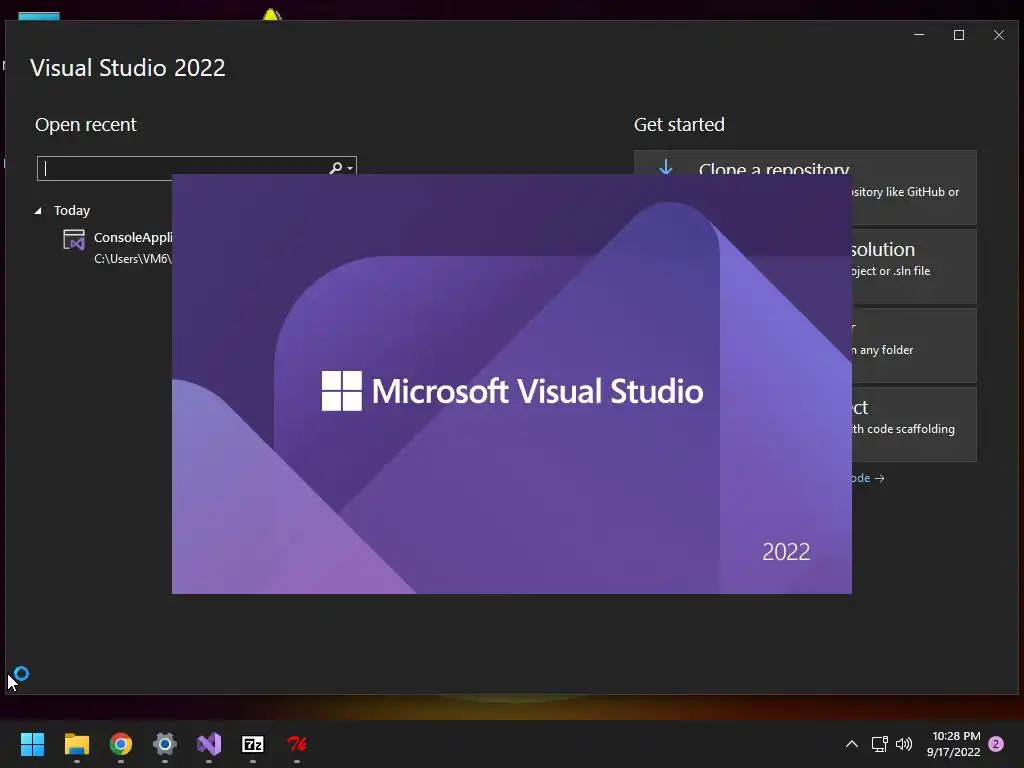1024x768 pixels.
Task: Open the volume speaker tray icon
Action: [904, 744]
